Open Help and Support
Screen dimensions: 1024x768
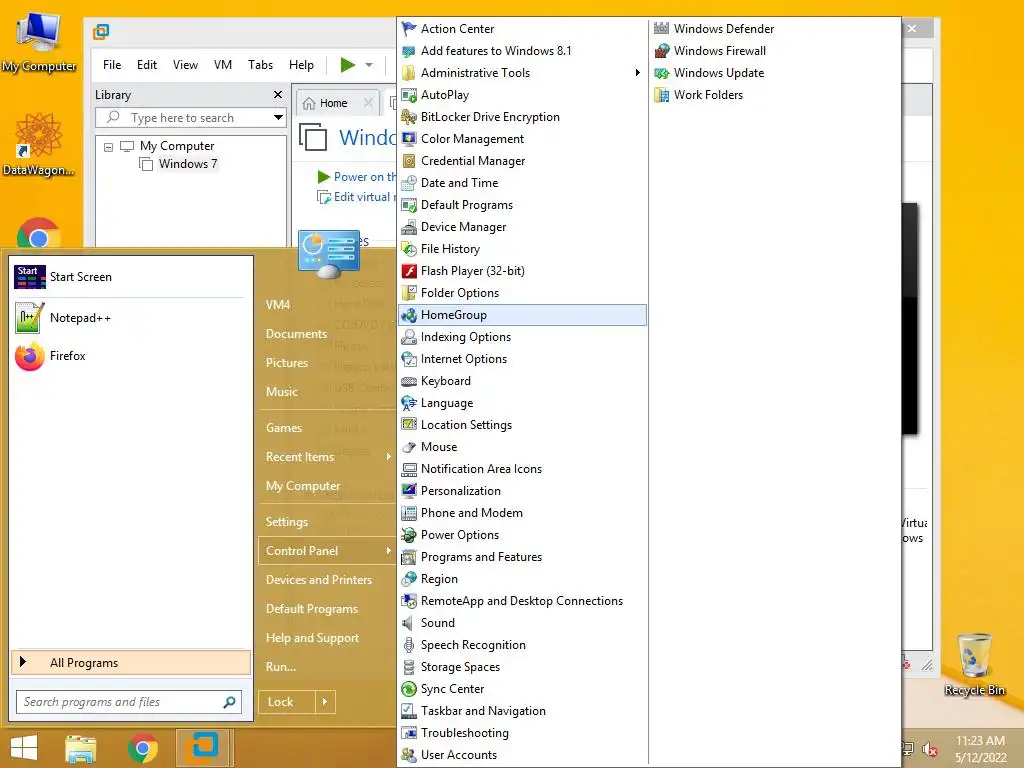(312, 638)
